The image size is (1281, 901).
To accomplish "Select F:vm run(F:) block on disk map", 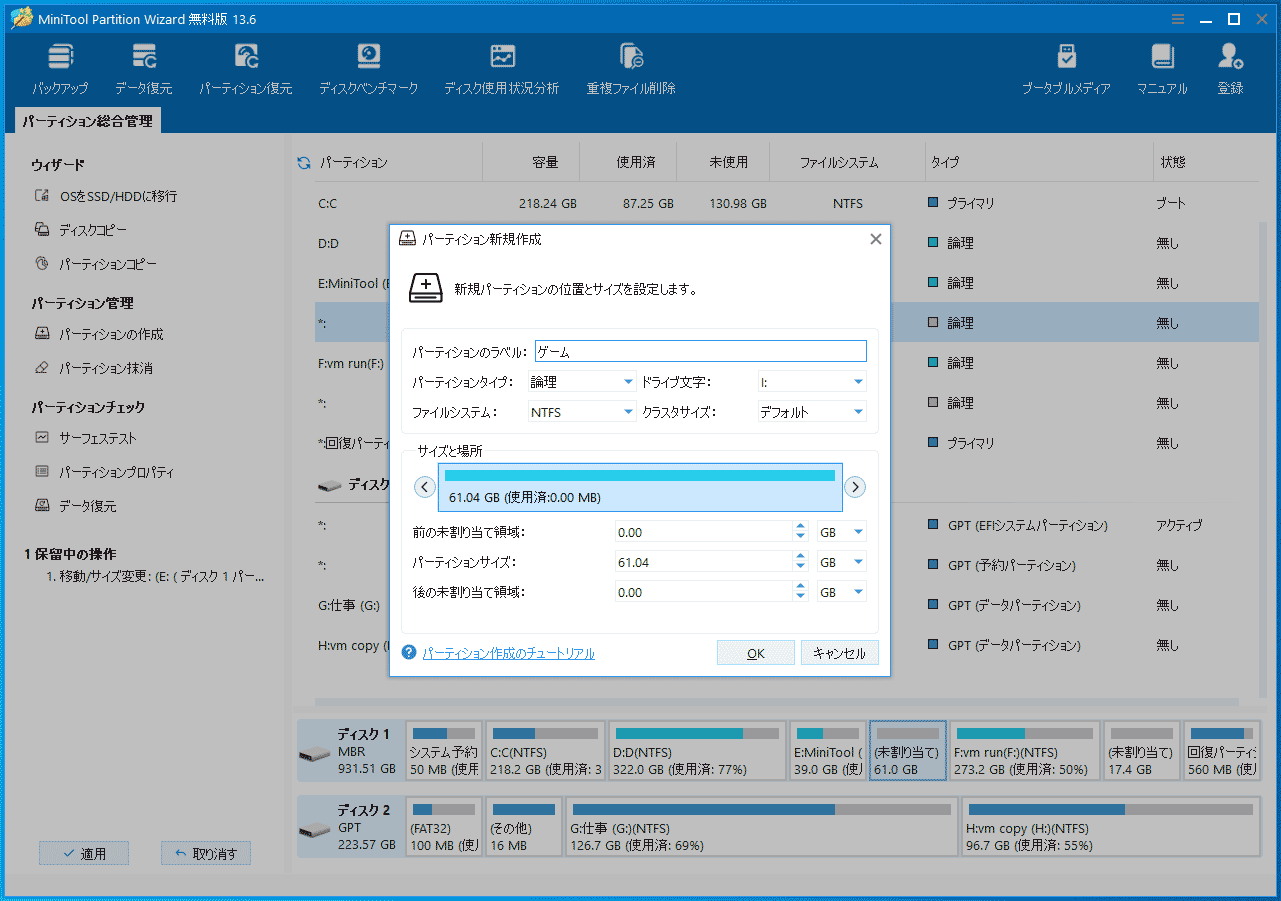I will [x=1024, y=751].
